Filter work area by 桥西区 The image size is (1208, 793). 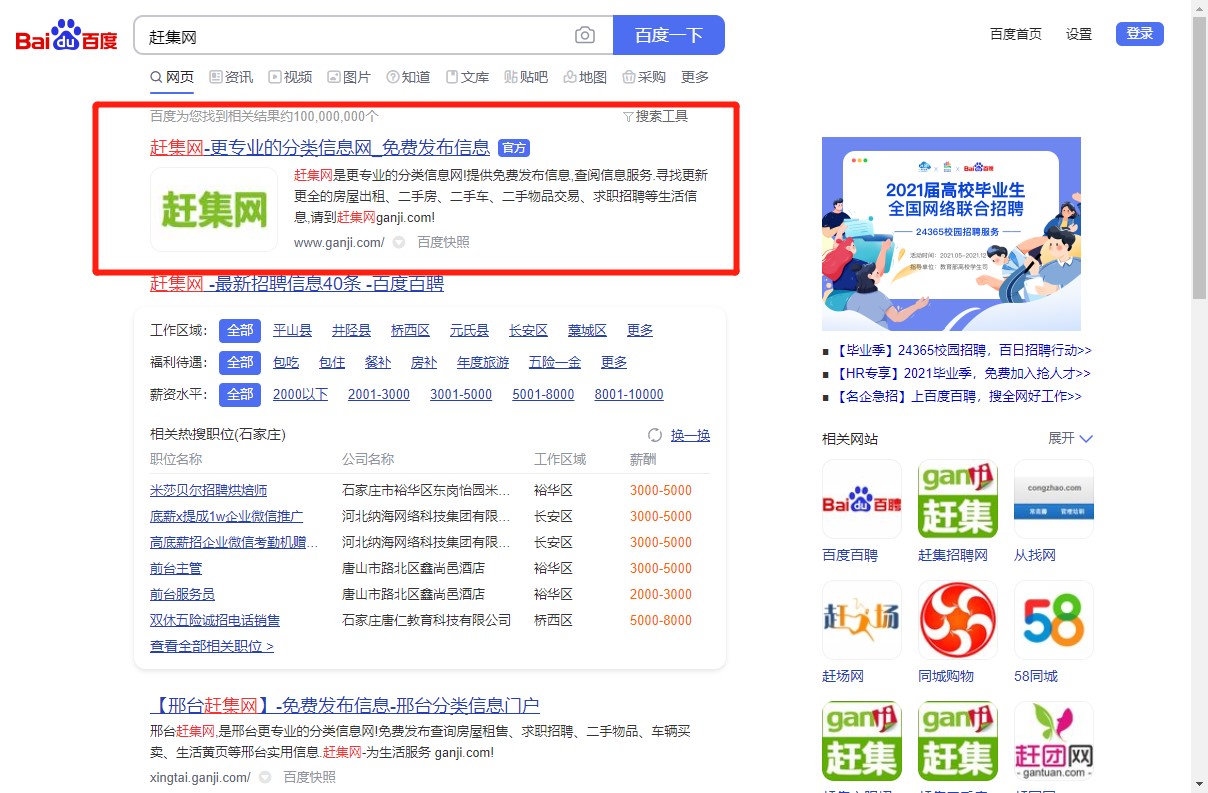[410, 331]
